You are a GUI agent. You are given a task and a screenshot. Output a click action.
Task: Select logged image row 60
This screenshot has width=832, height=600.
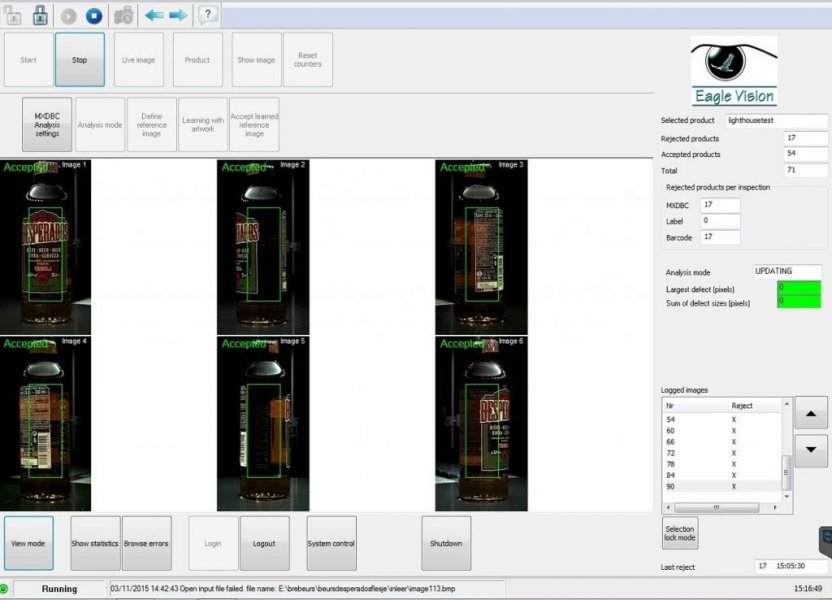[722, 430]
